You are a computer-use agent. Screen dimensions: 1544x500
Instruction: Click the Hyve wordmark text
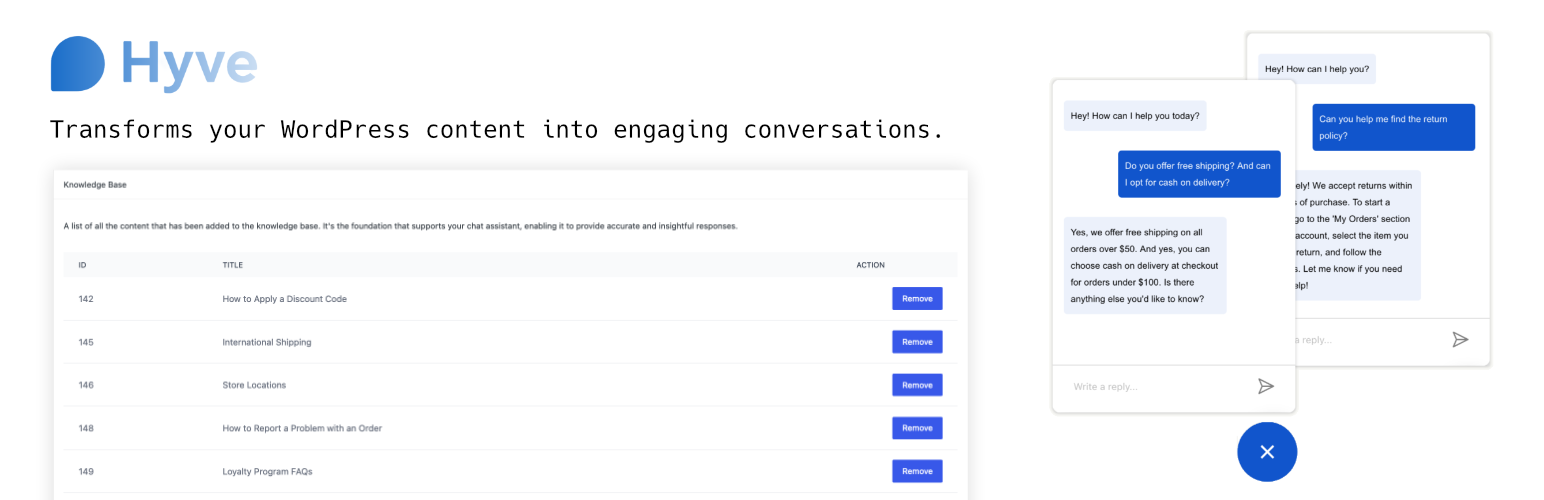(x=189, y=64)
